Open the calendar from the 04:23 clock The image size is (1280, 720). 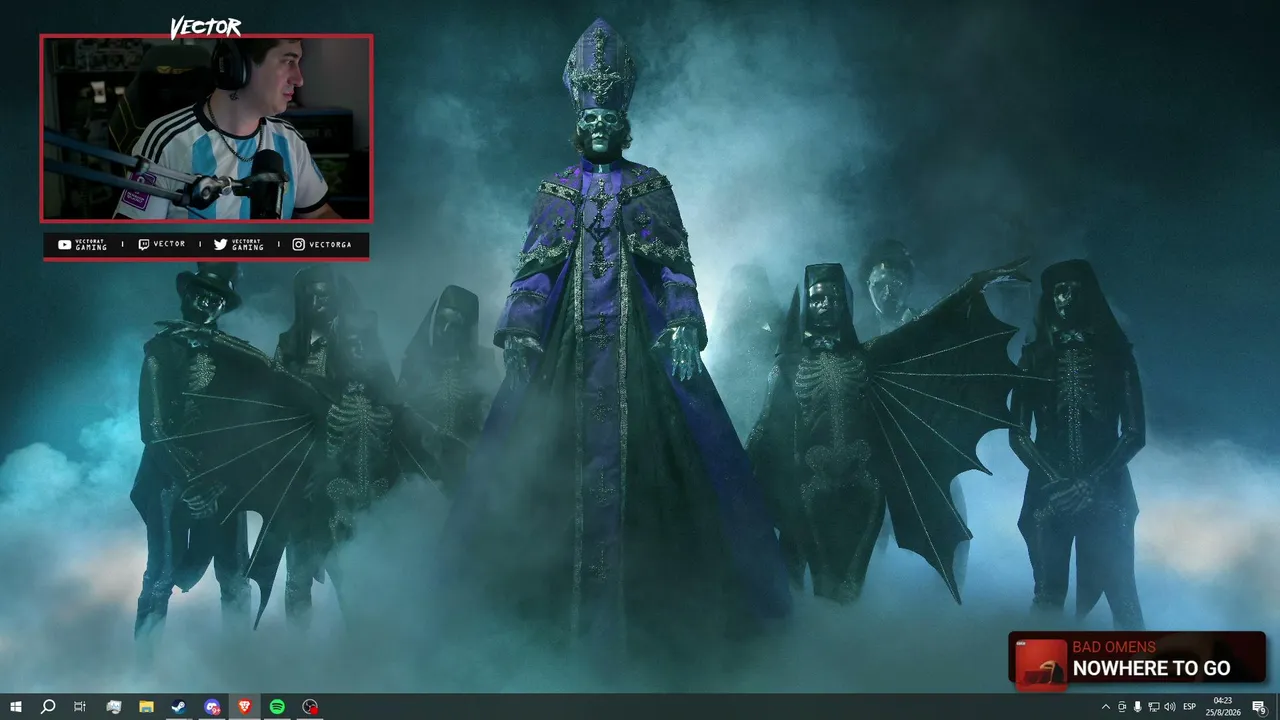click(1222, 707)
